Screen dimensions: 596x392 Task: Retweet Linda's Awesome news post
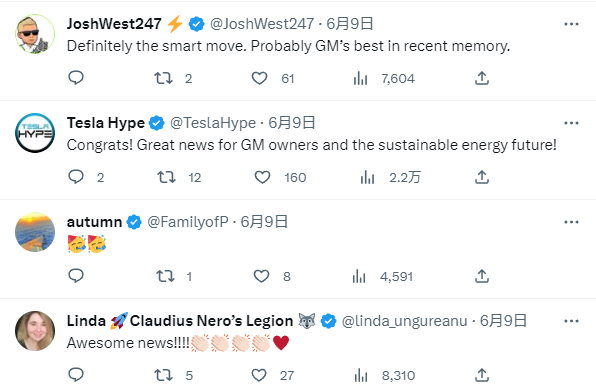163,375
